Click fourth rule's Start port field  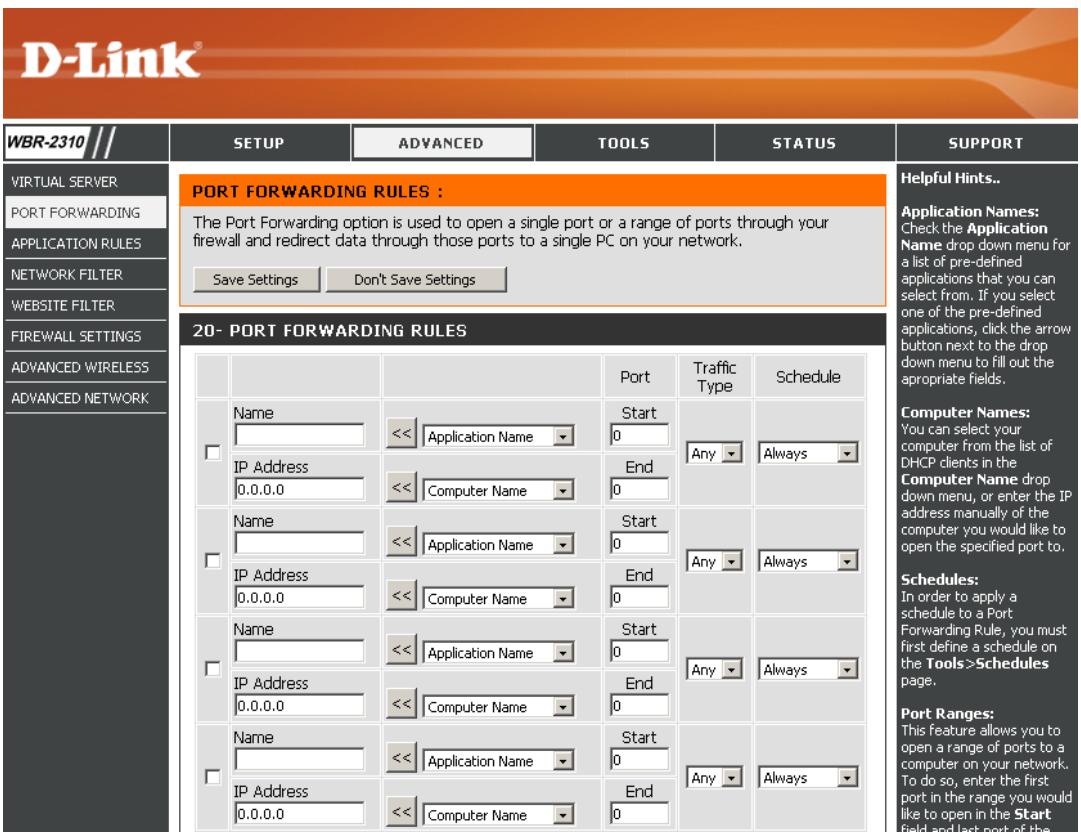(x=639, y=760)
